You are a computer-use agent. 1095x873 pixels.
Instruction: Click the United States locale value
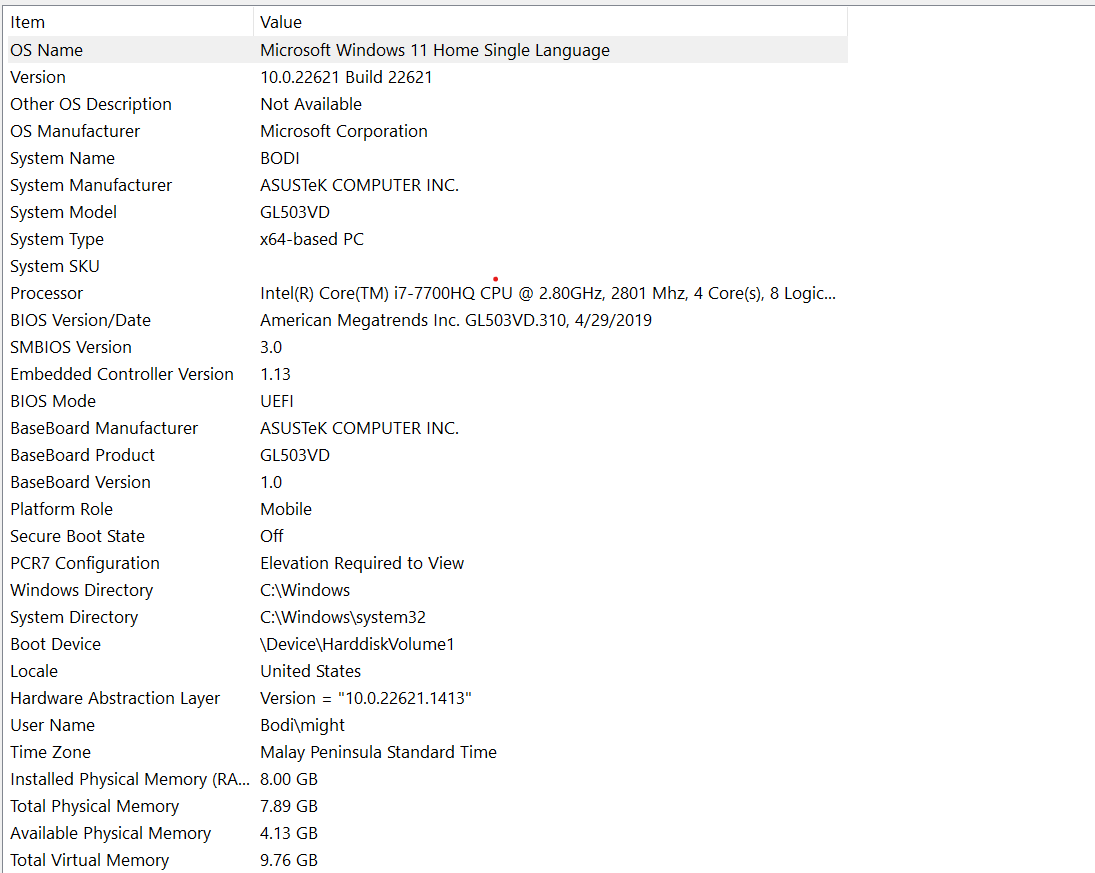click(x=311, y=671)
